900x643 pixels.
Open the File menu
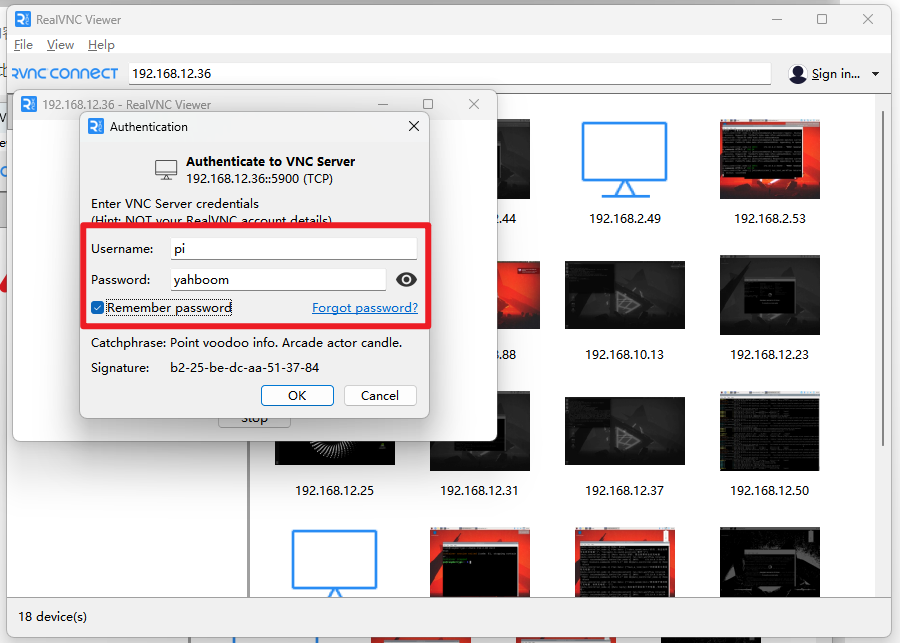coord(23,45)
